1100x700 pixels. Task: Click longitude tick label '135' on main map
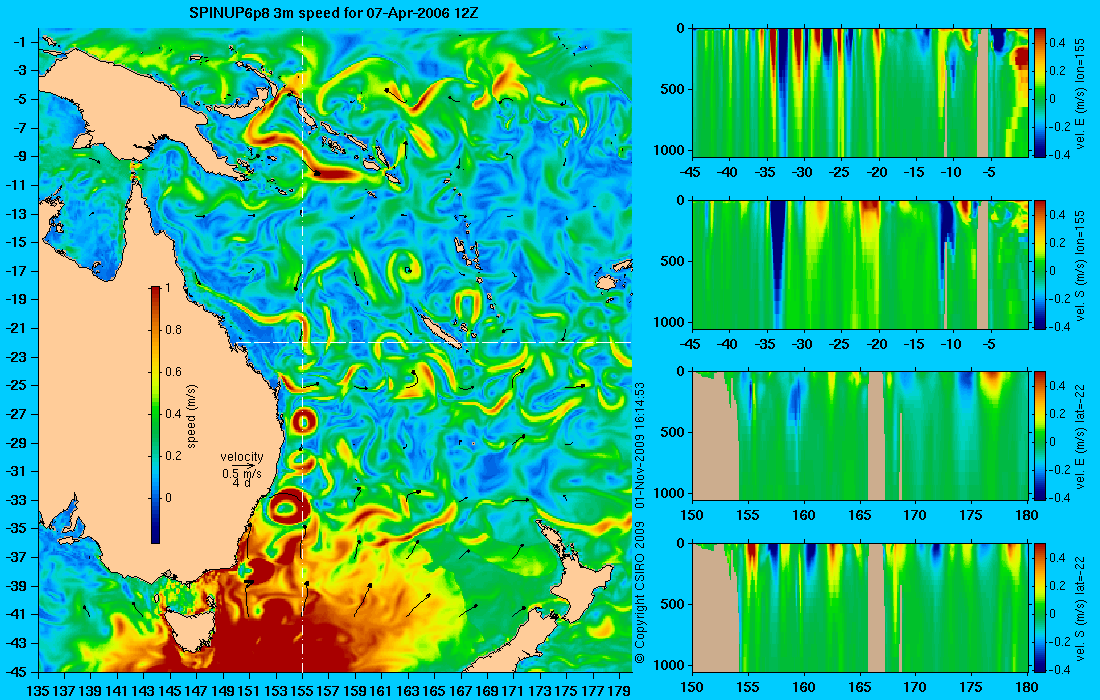pyautogui.click(x=38, y=691)
